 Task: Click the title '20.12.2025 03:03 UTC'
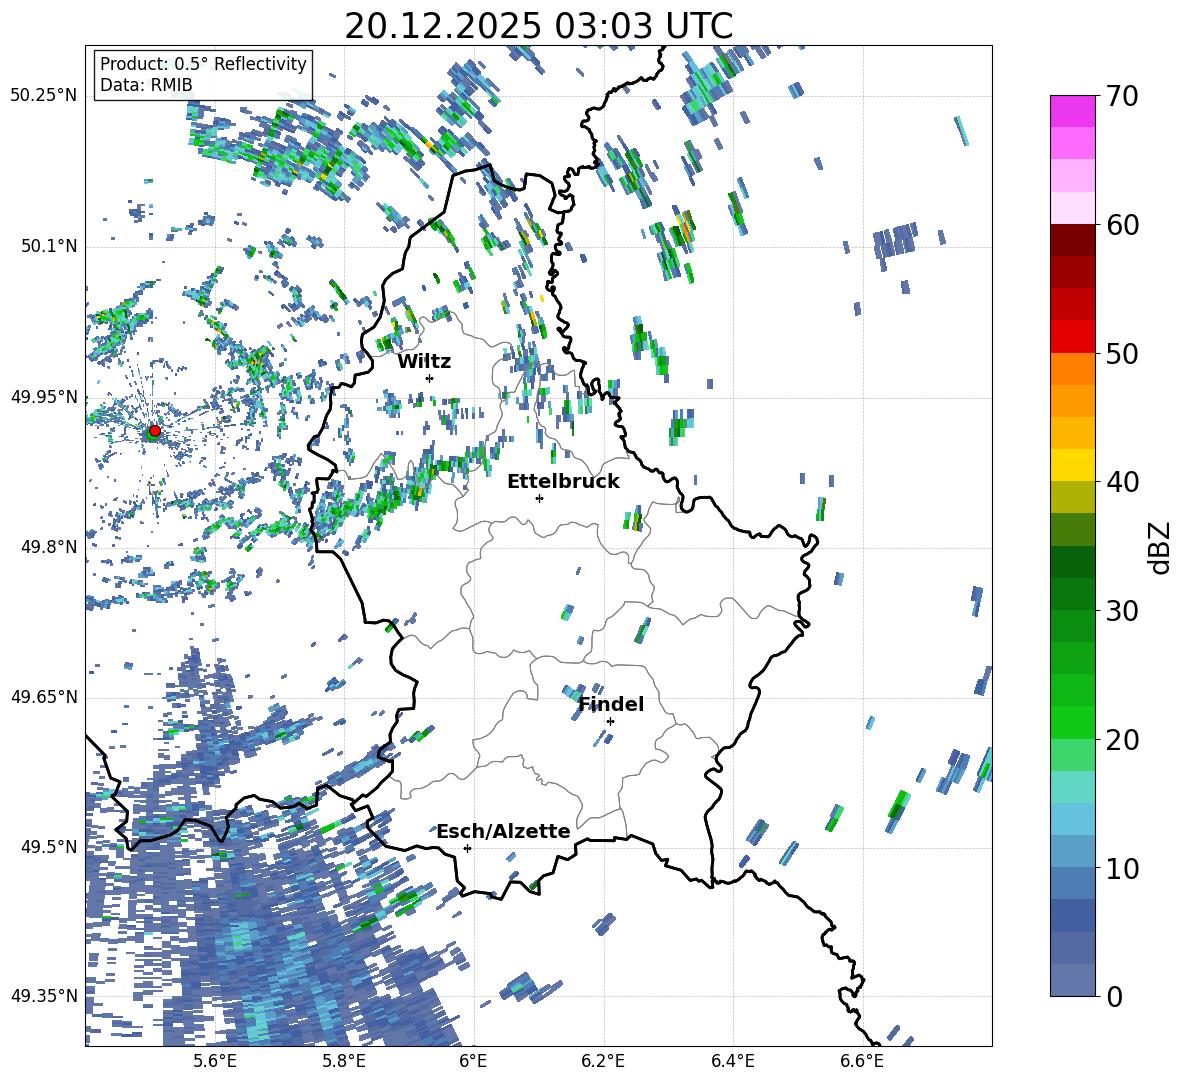click(538, 26)
